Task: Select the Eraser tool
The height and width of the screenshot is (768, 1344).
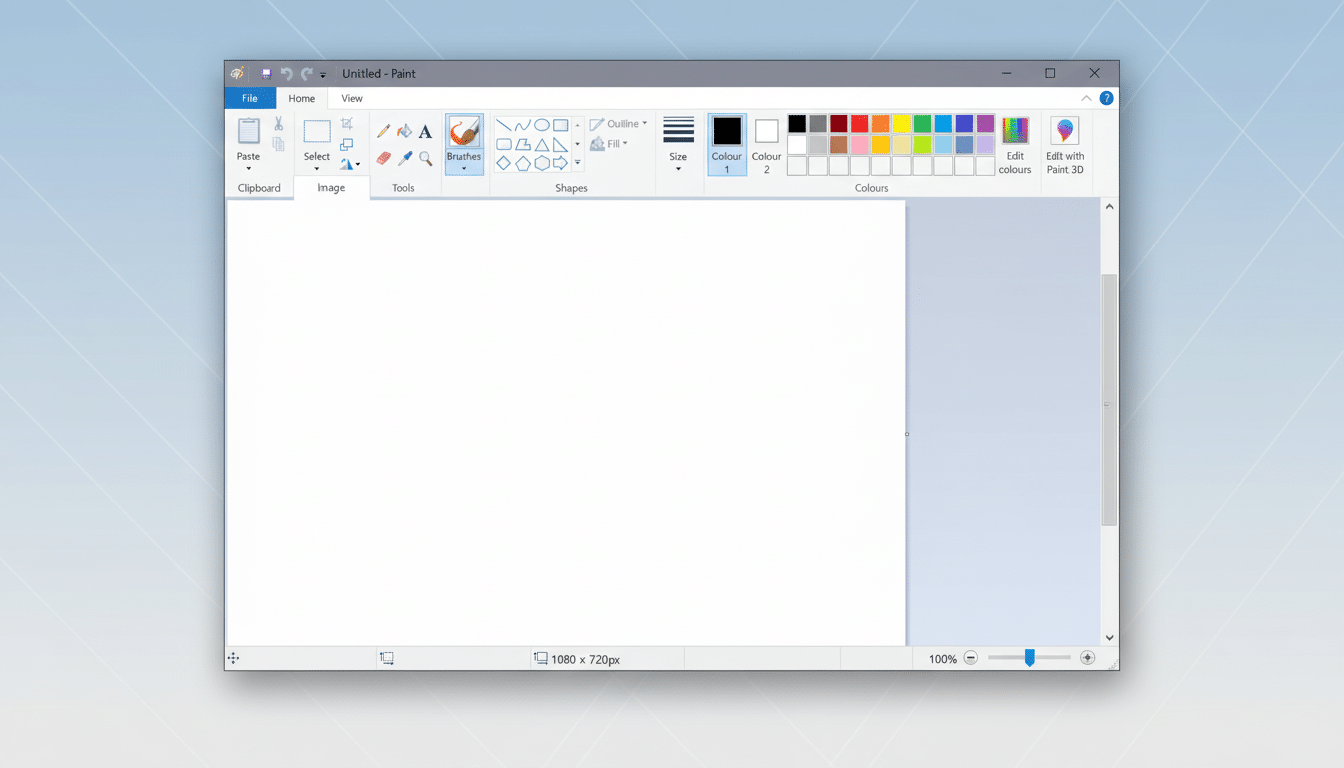Action: [x=383, y=157]
